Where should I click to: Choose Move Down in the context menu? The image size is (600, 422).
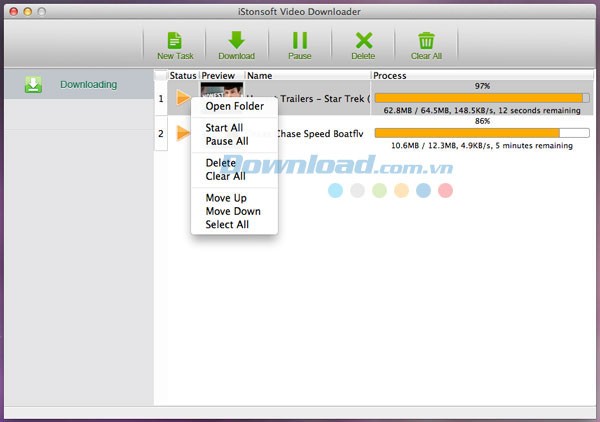pyautogui.click(x=233, y=211)
